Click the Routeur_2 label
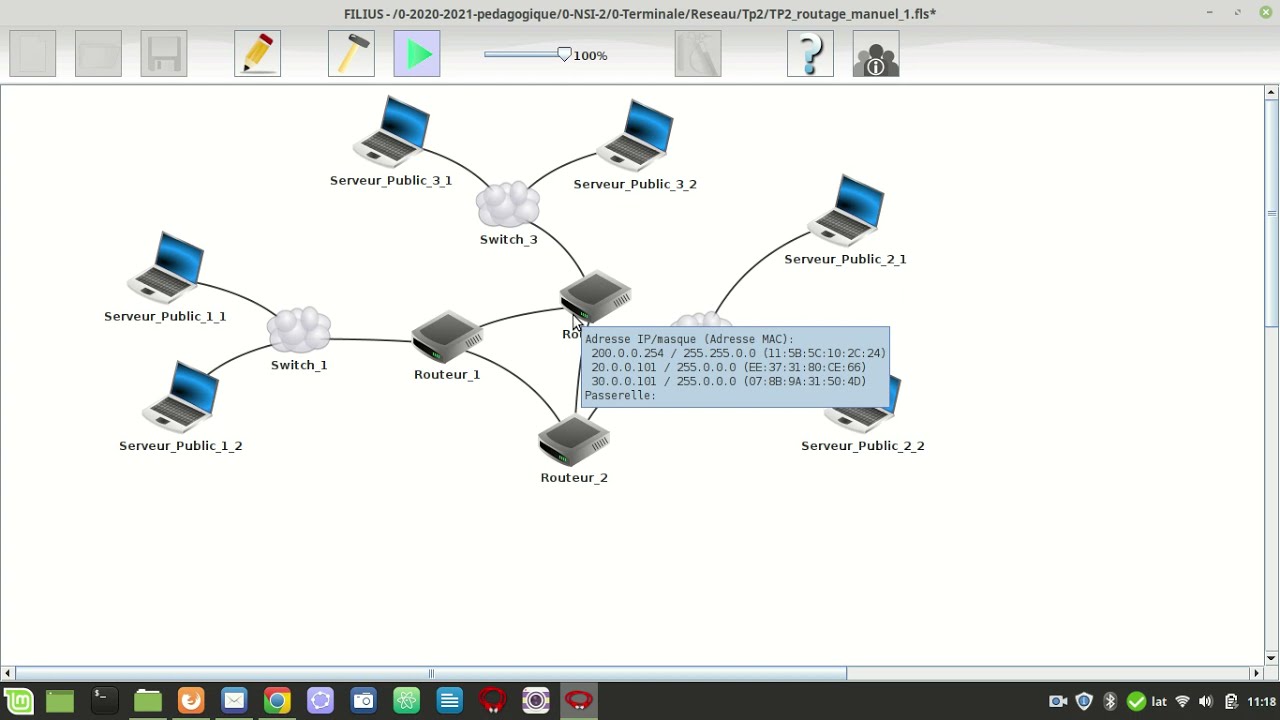Screen dimensions: 1280x720 (x=574, y=478)
